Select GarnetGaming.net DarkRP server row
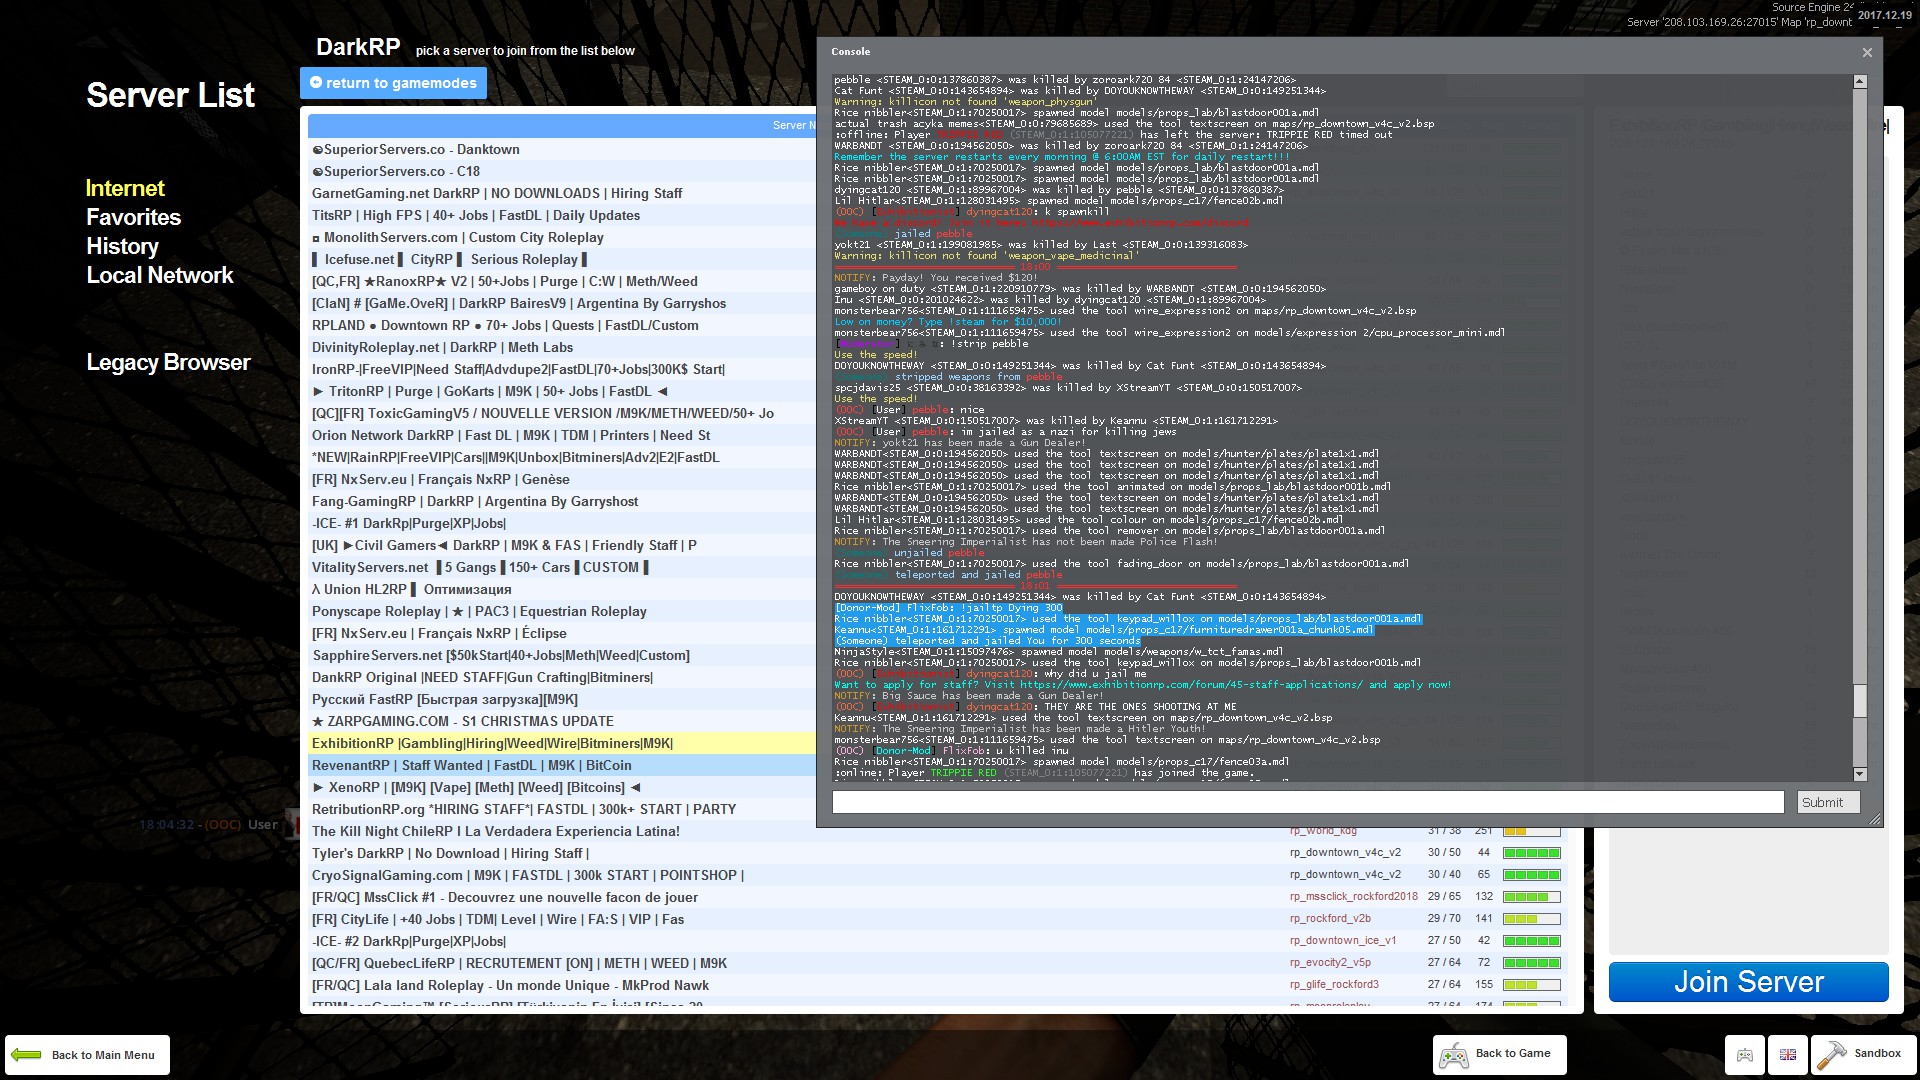The width and height of the screenshot is (1920, 1080). click(562, 193)
